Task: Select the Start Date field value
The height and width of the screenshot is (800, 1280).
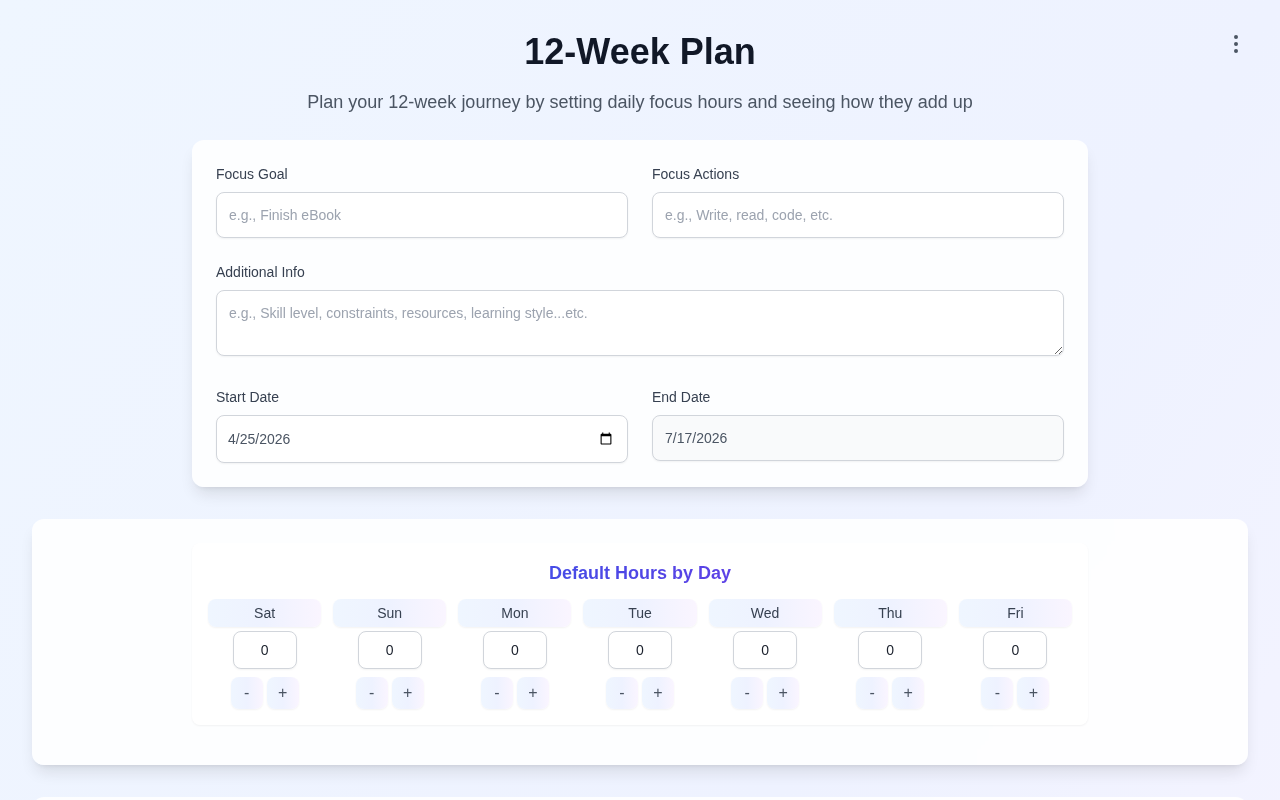Action: [400, 439]
